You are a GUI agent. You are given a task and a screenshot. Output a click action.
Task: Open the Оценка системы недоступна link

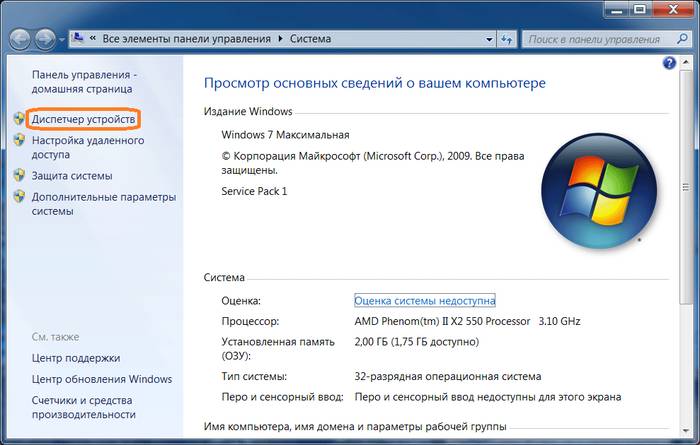[x=424, y=300]
